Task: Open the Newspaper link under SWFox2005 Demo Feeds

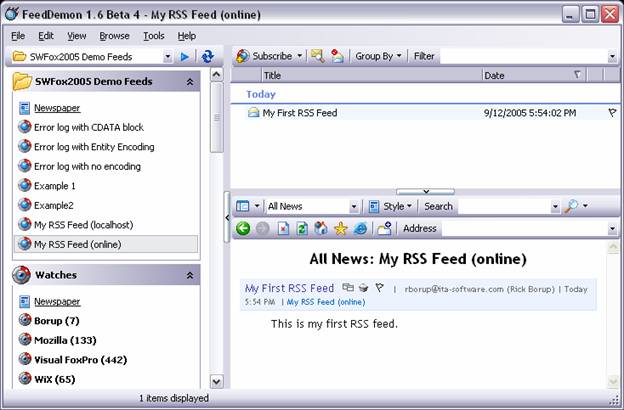Action: pos(57,108)
